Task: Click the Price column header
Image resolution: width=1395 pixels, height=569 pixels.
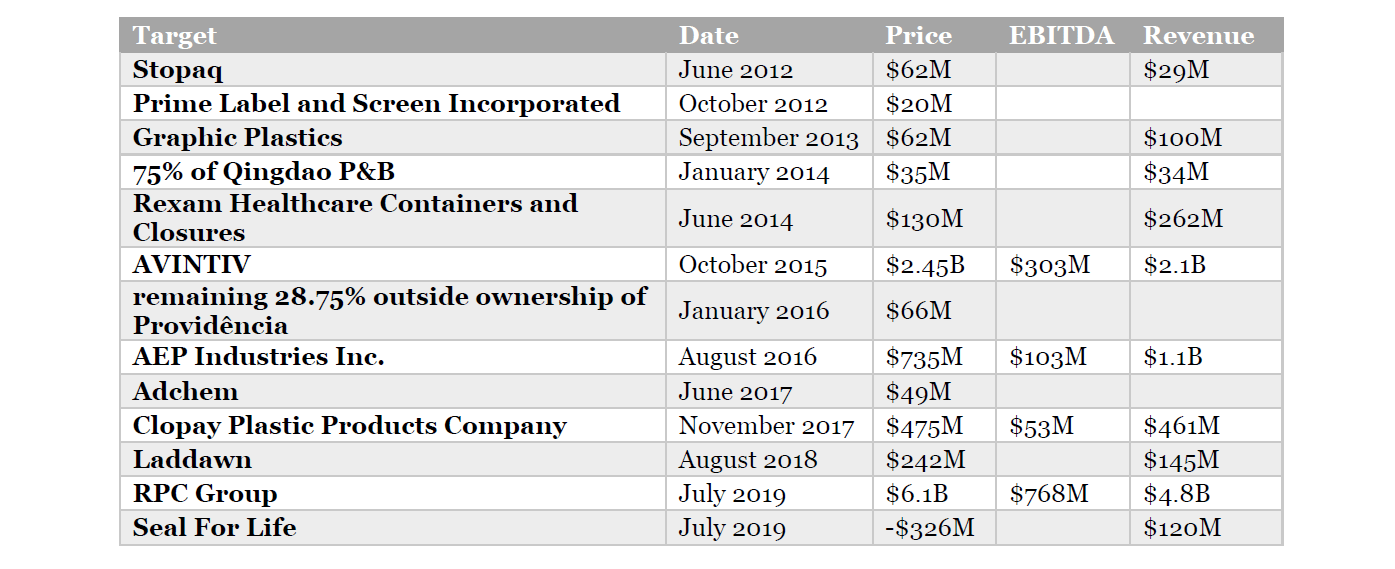Action: tap(918, 36)
